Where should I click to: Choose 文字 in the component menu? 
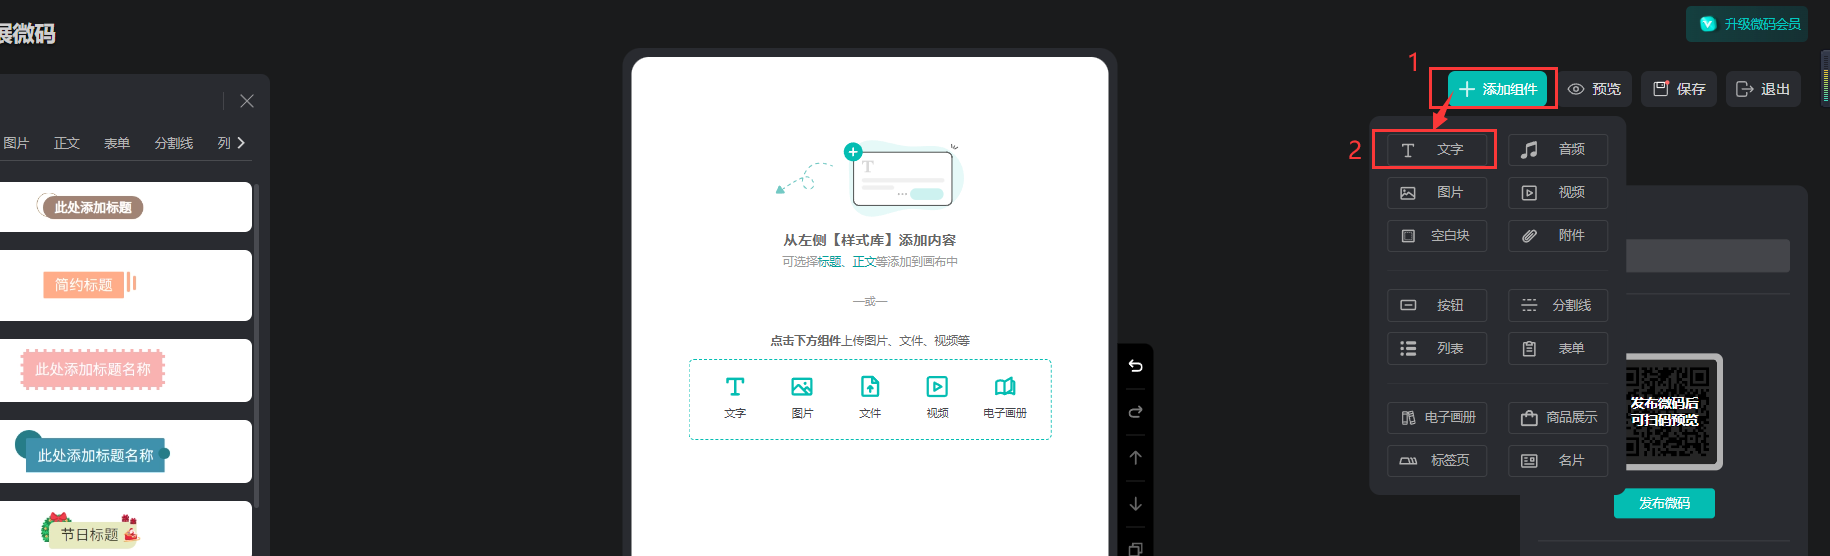[x=1436, y=150]
